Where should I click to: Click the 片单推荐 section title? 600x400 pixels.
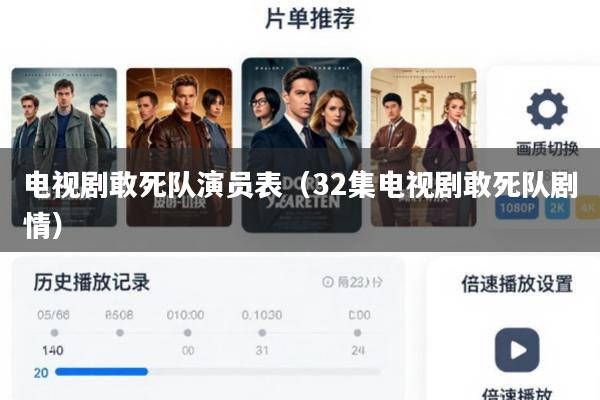[x=310, y=18]
